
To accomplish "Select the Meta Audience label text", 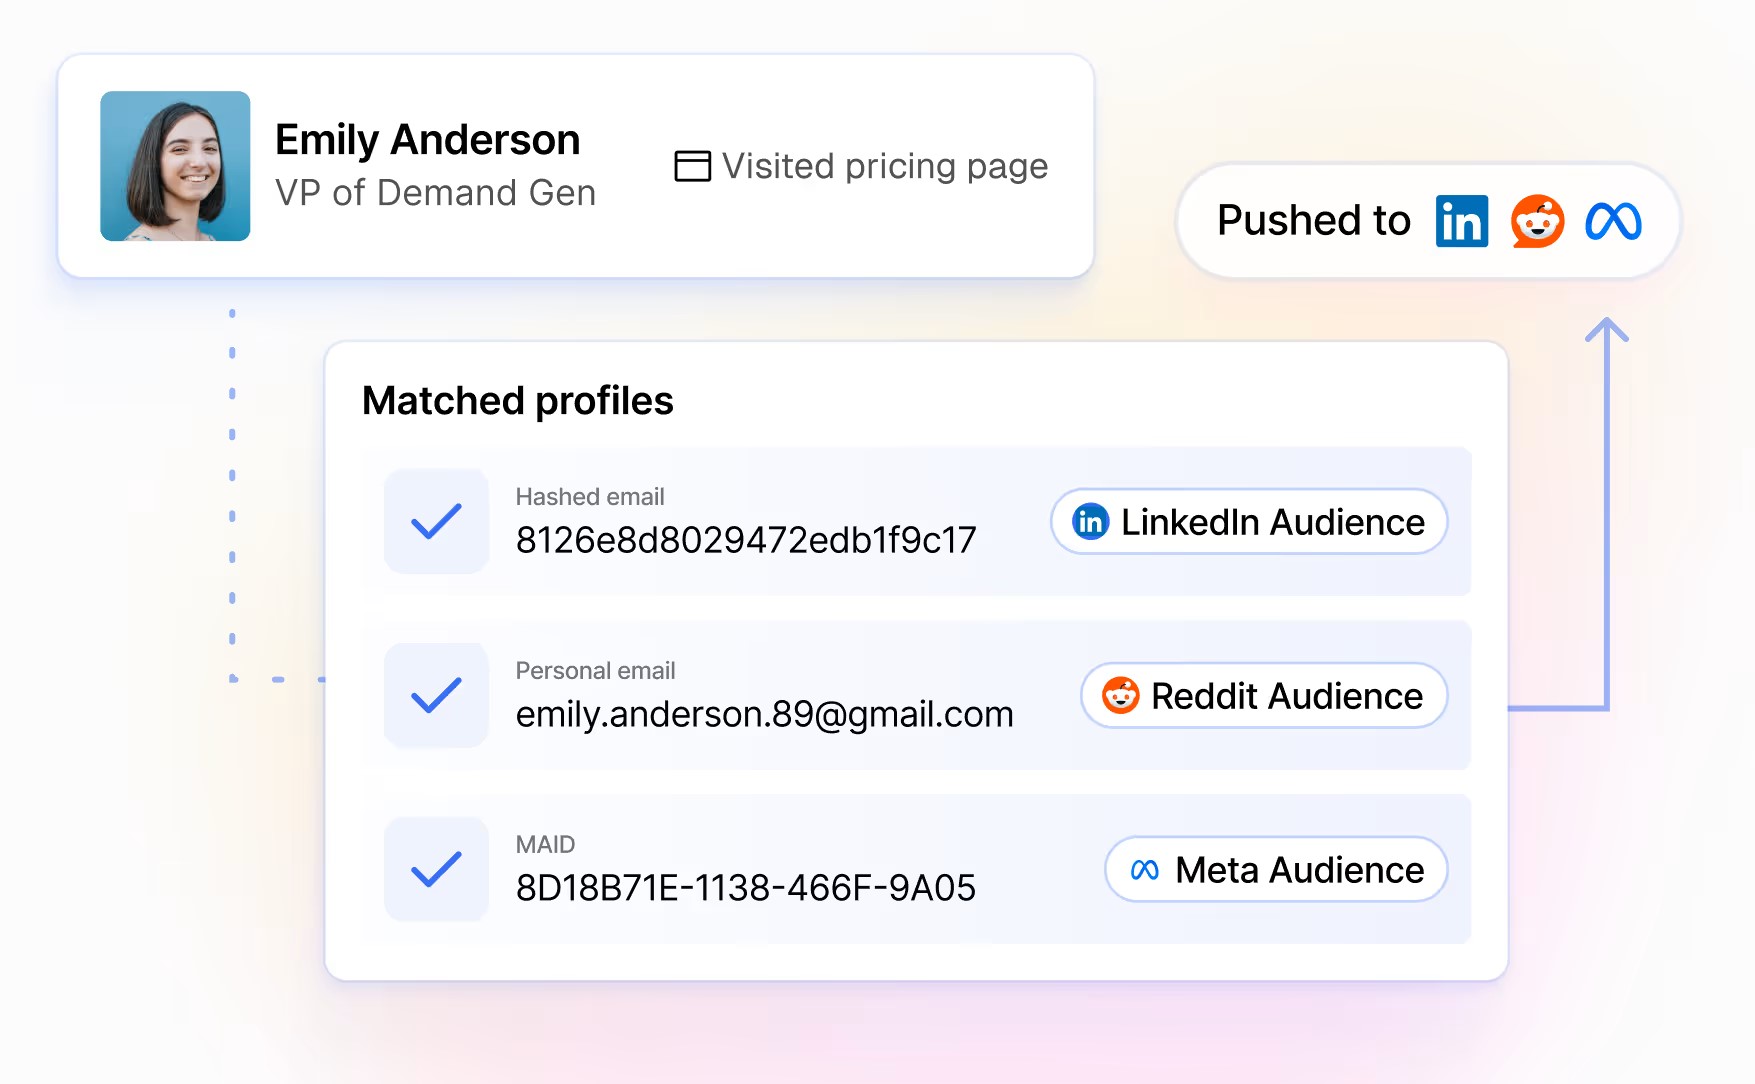I will tap(1299, 870).
